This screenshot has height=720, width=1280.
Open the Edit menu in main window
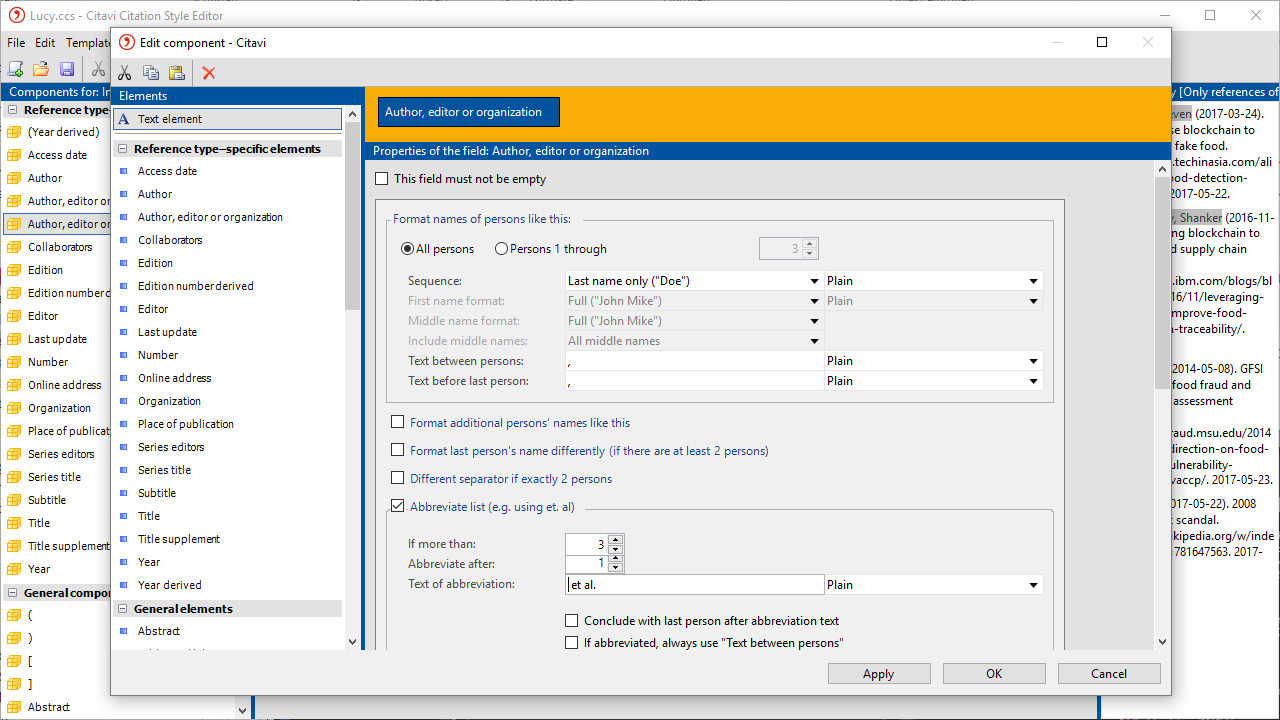click(45, 43)
